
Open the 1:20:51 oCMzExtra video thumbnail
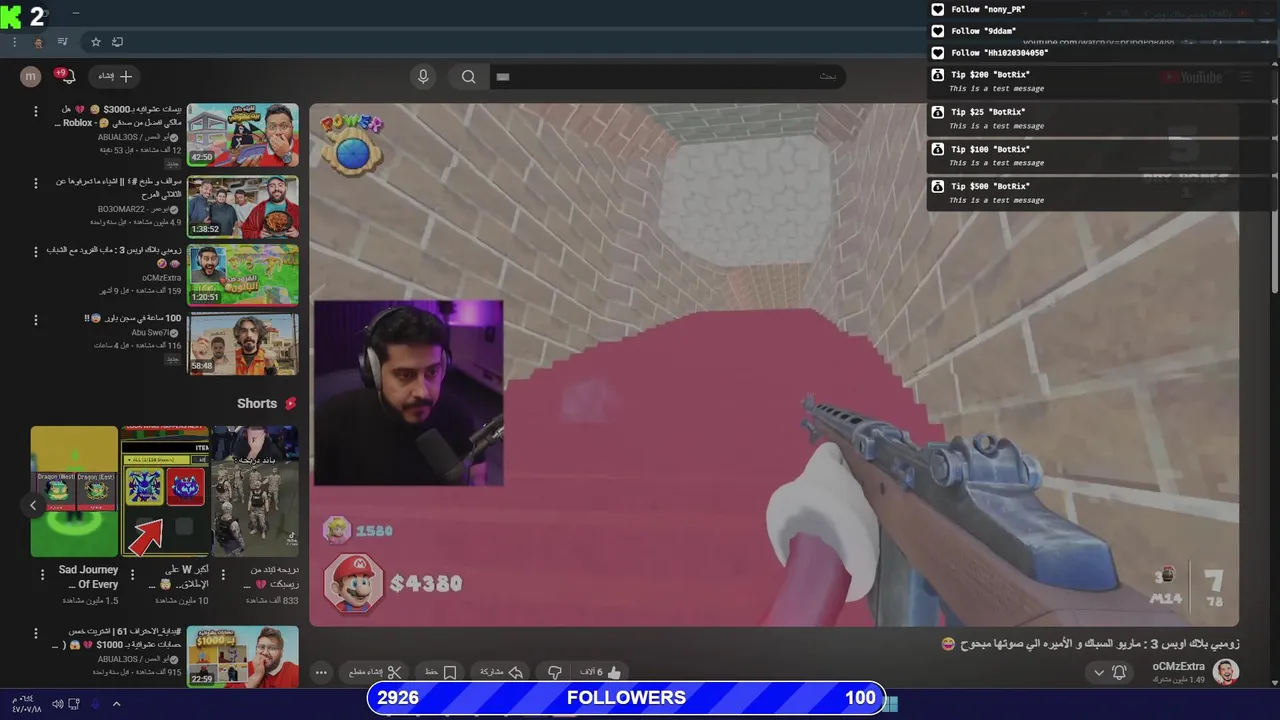pos(243,275)
